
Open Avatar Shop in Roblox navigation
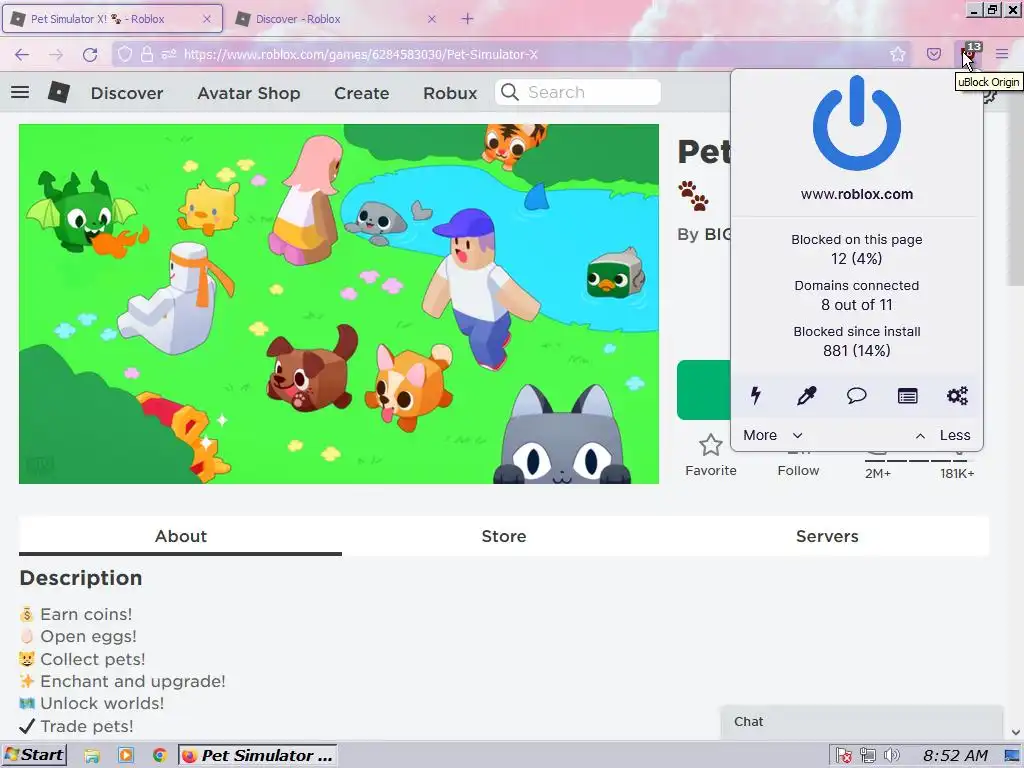[249, 93]
